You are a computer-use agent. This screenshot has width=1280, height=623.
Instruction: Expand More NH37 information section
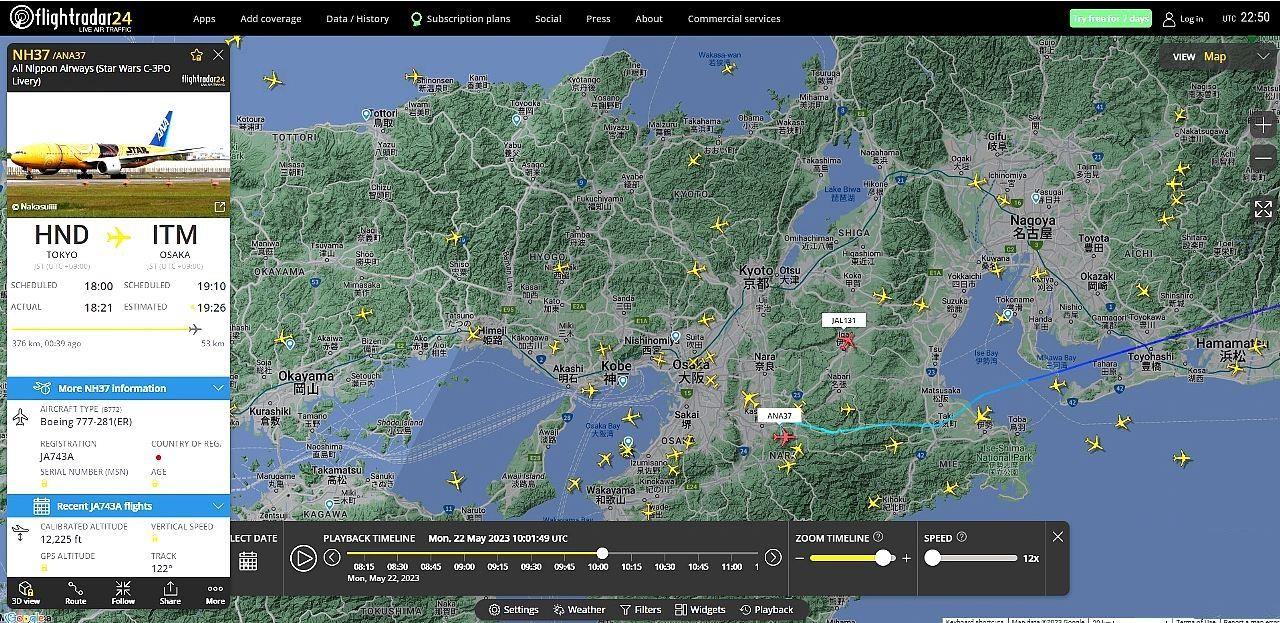coord(118,388)
